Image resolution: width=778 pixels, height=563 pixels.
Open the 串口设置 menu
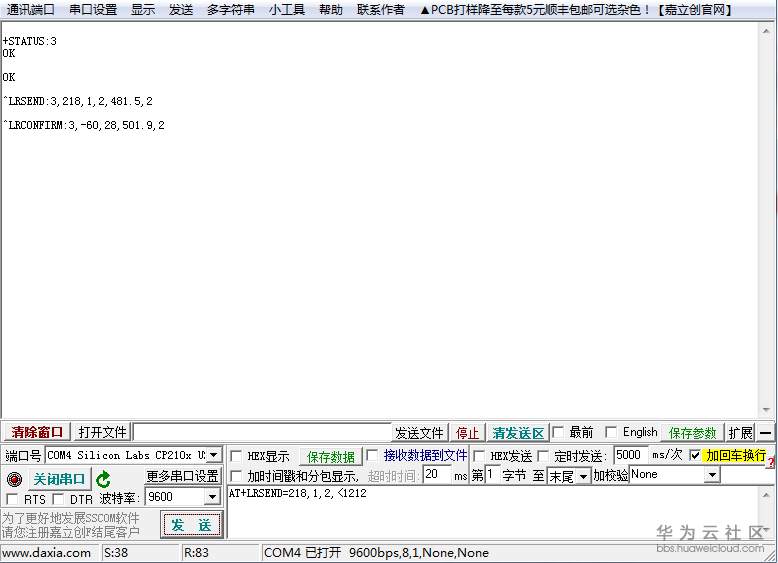coord(93,9)
